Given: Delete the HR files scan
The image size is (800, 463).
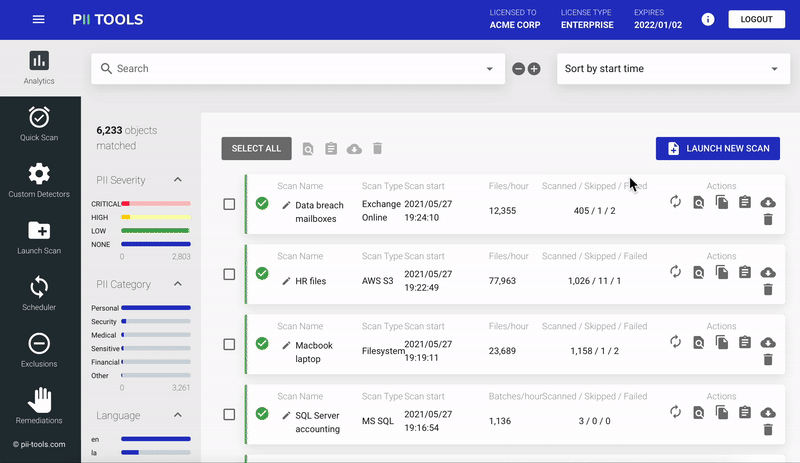Looking at the screenshot, I should [x=768, y=289].
